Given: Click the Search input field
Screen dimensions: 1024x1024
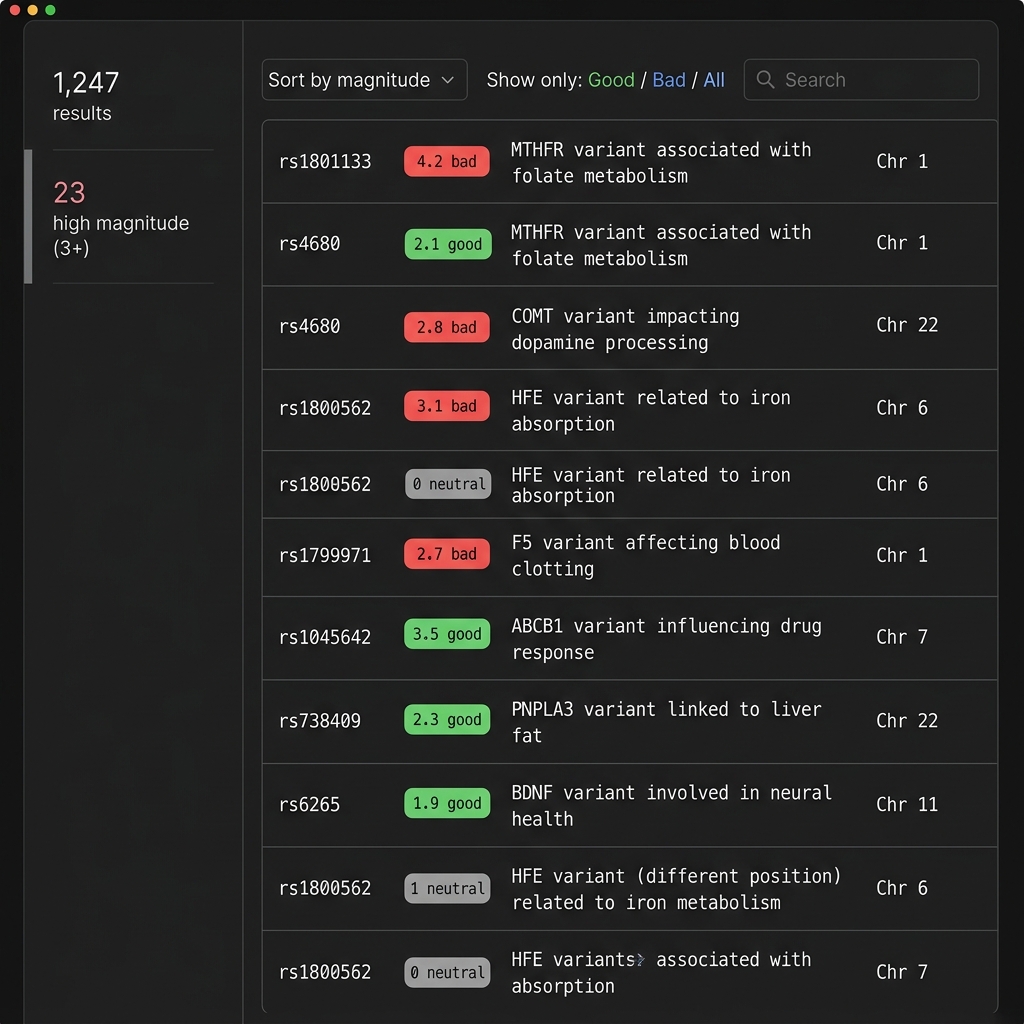Looking at the screenshot, I should click(x=861, y=80).
